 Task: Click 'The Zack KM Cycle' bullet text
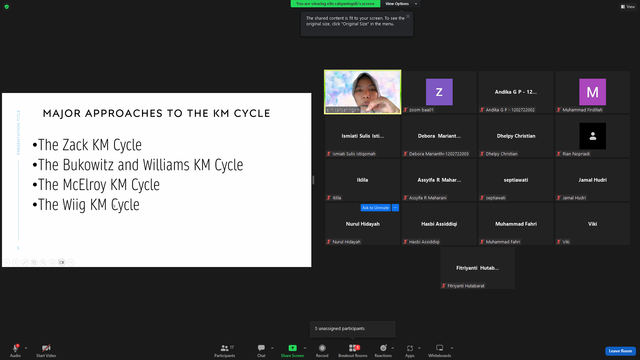click(x=90, y=145)
